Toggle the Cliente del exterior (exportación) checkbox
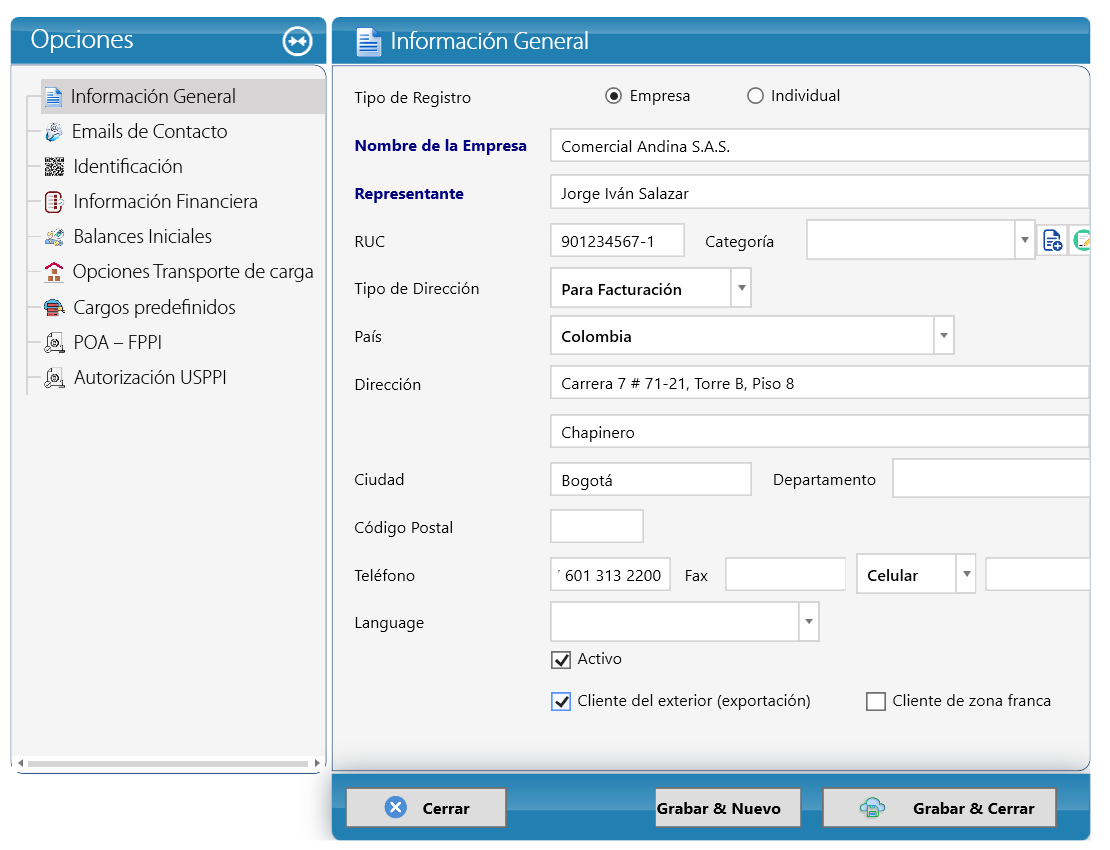Image resolution: width=1110 pixels, height=850 pixels. 561,701
